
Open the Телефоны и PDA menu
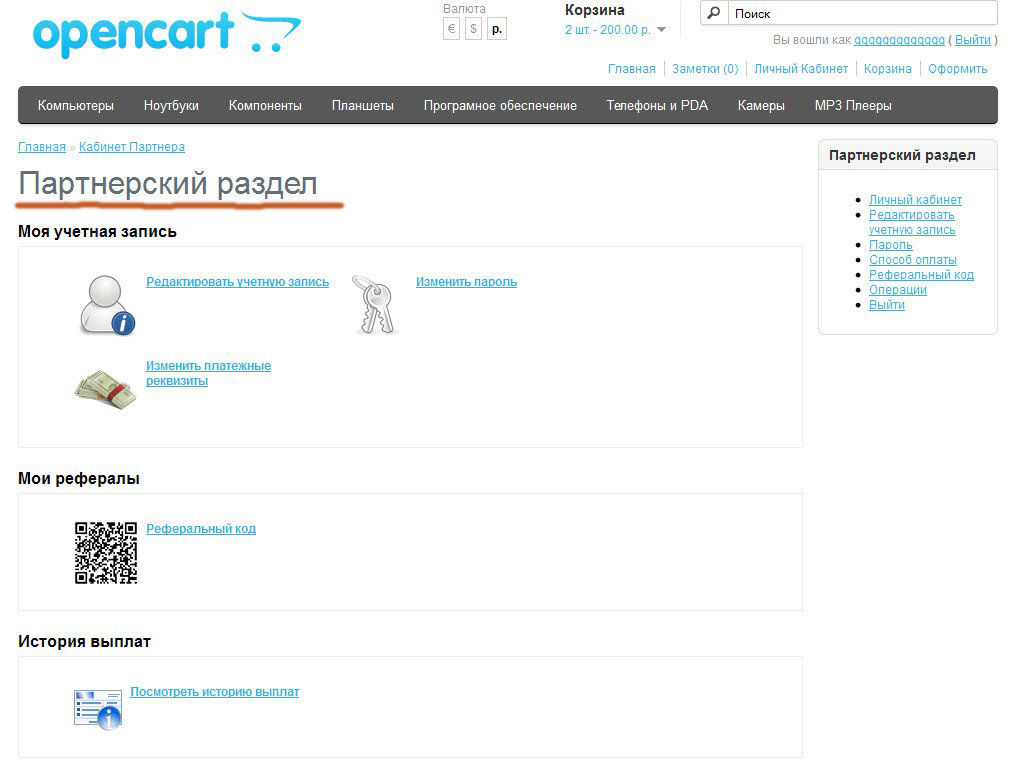[x=656, y=105]
